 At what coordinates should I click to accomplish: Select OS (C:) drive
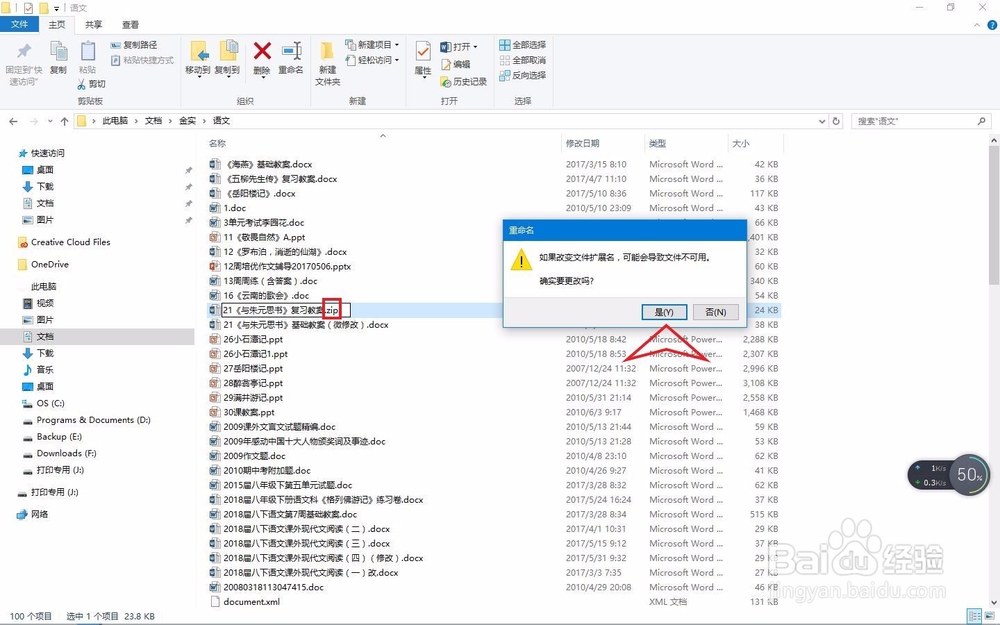tap(43, 403)
